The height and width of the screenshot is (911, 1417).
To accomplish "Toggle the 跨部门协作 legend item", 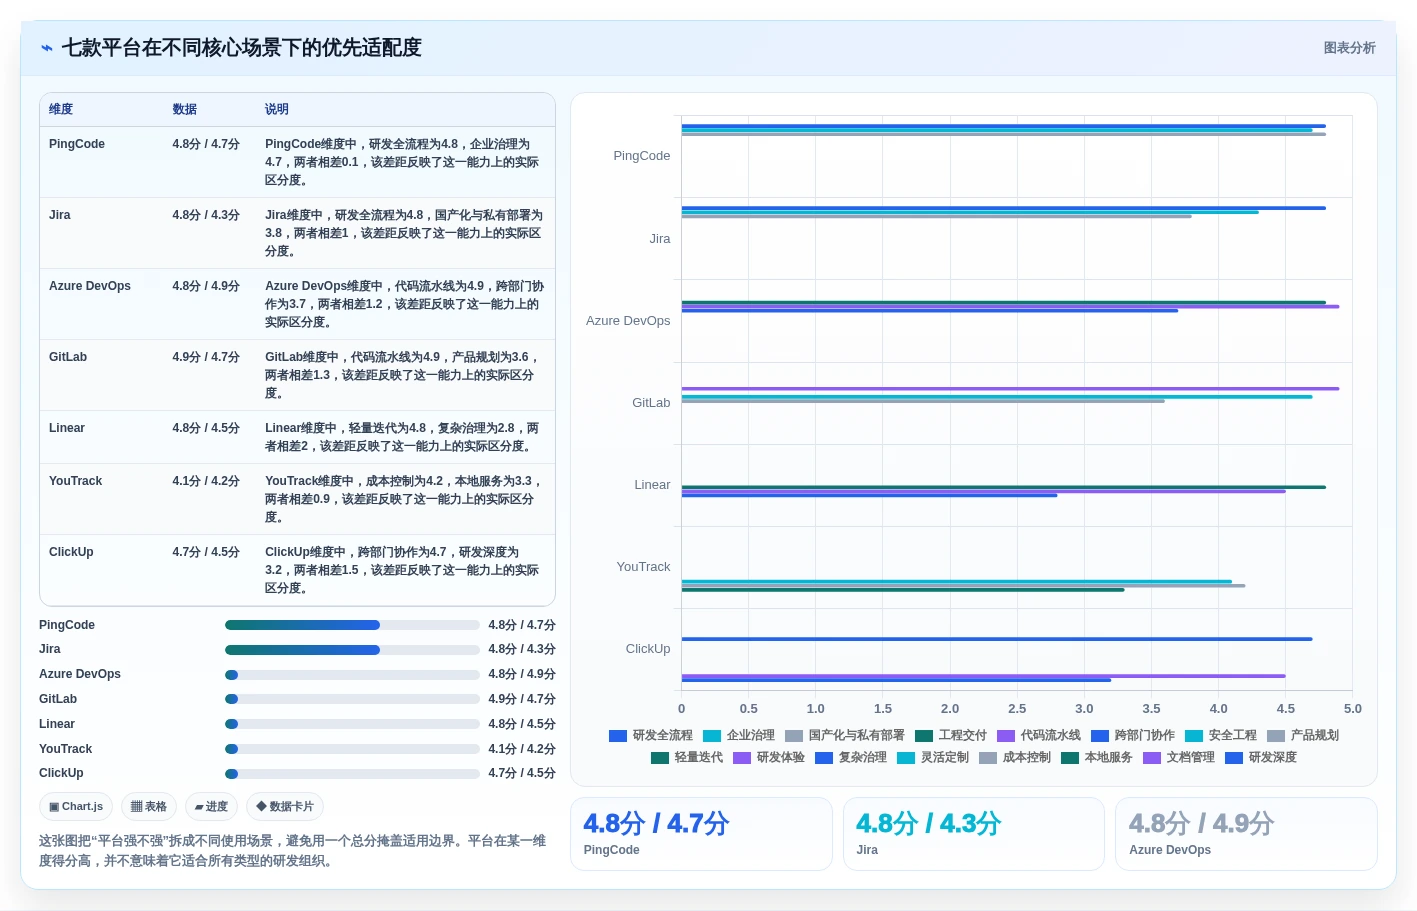I will [x=1133, y=735].
